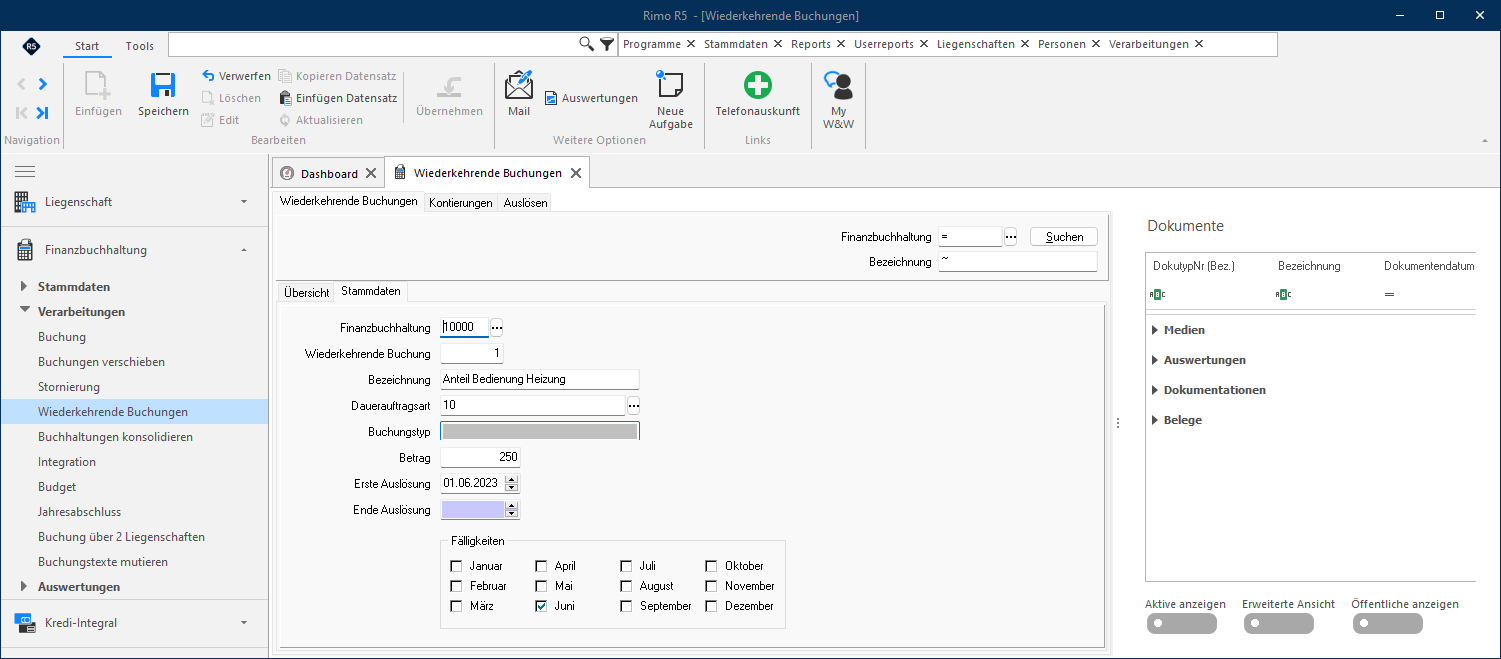Check the April checkbox
This screenshot has height=659, width=1501.
pyautogui.click(x=541, y=566)
